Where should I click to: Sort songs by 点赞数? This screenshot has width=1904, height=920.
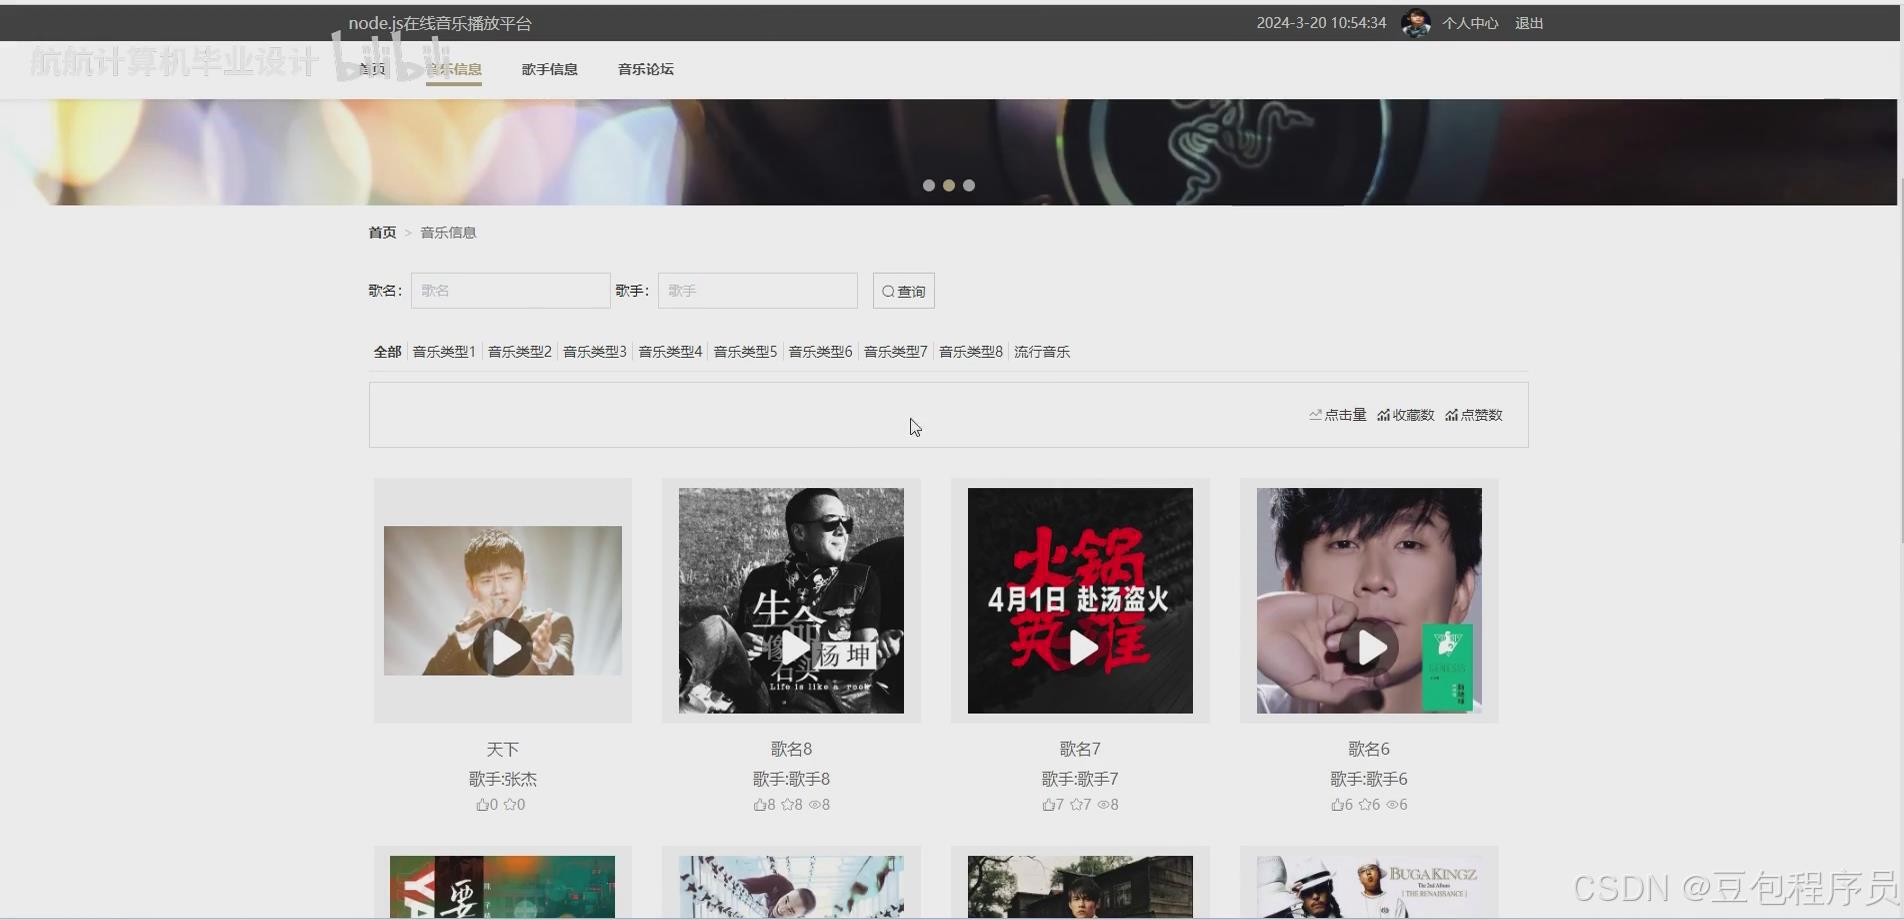click(1474, 415)
